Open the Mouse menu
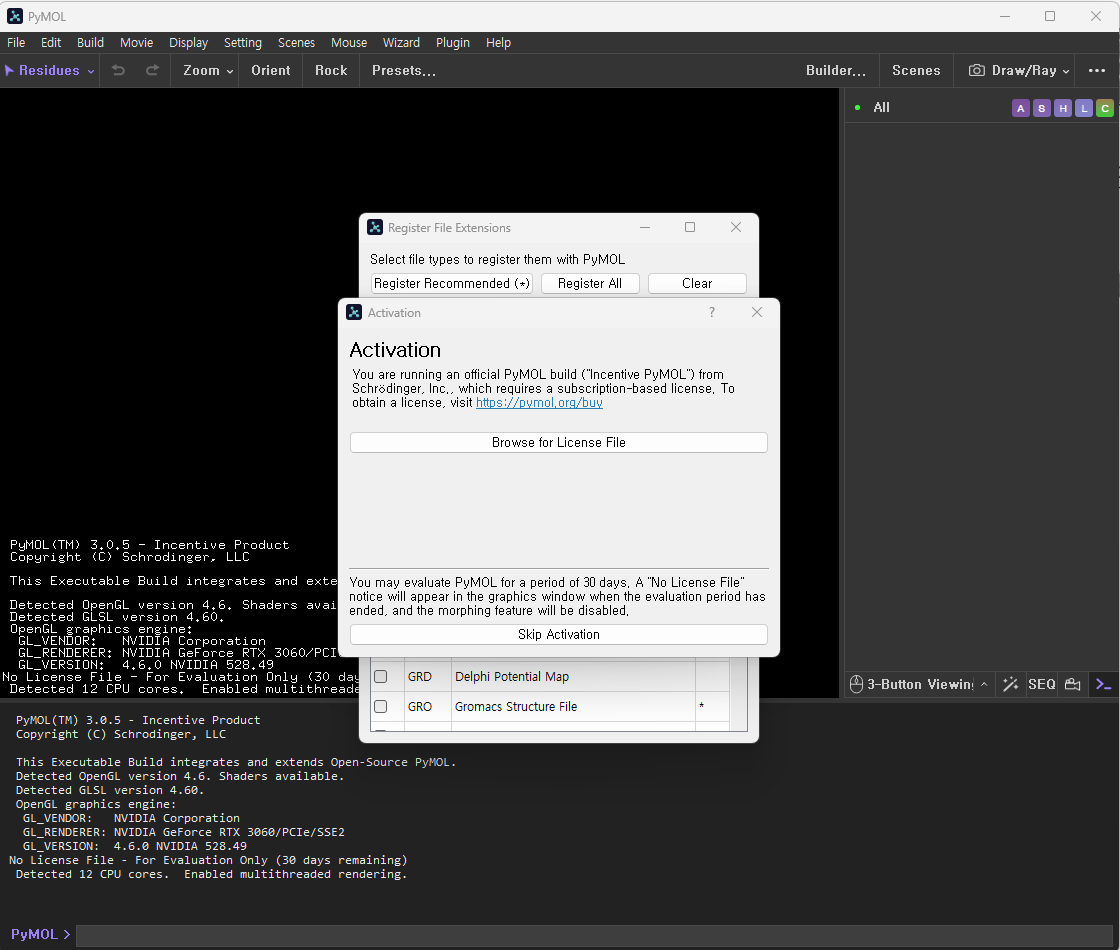 click(349, 43)
